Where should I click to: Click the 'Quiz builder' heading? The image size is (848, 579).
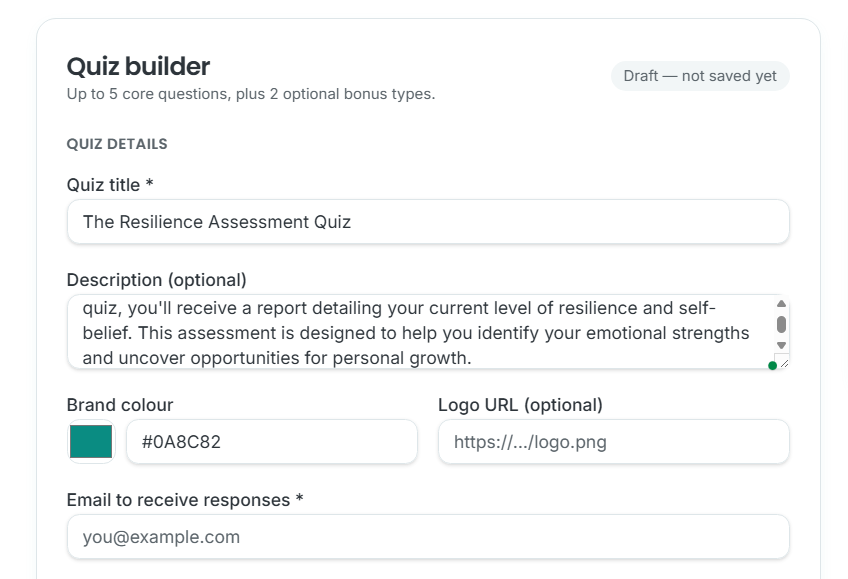(x=138, y=66)
